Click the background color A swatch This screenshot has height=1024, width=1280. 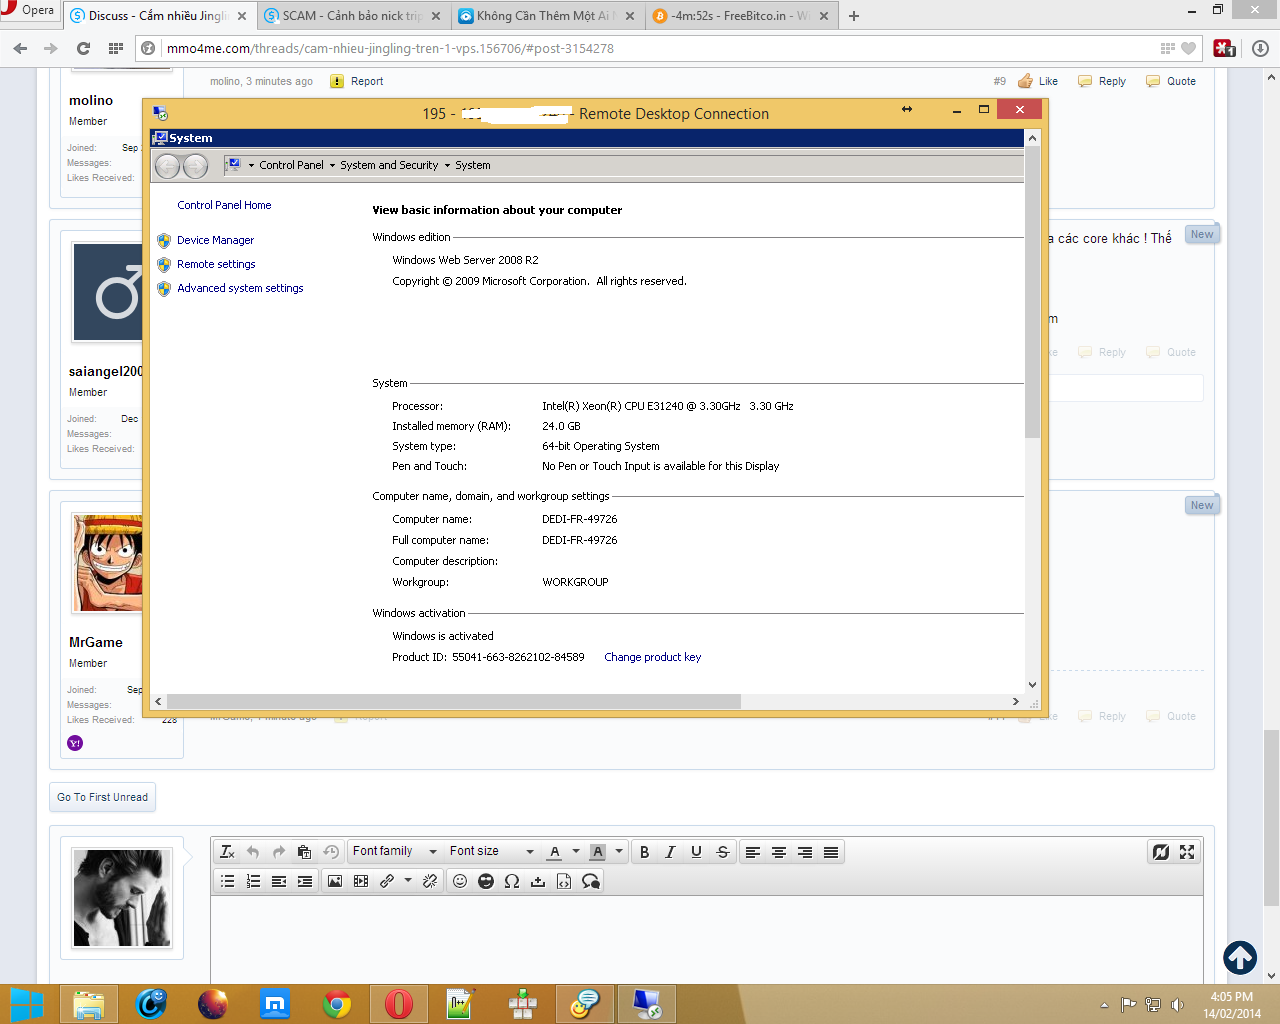pos(598,852)
